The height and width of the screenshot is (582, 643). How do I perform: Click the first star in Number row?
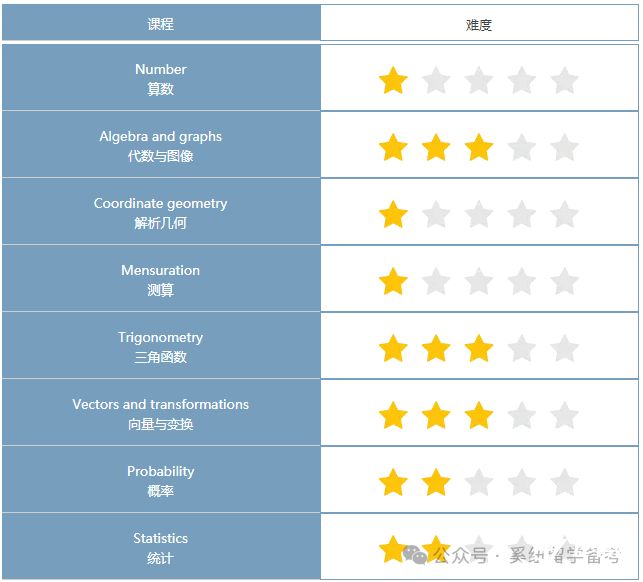click(x=393, y=80)
